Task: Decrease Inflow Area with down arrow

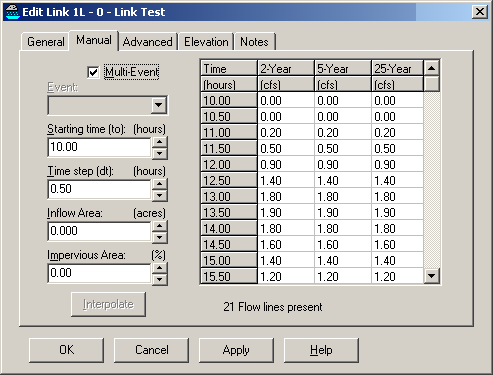Action: click(160, 237)
